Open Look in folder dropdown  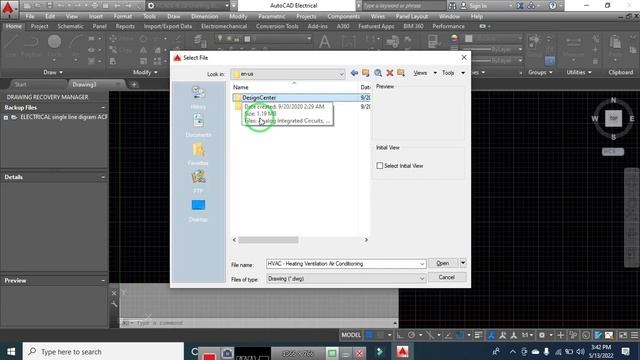click(x=341, y=74)
